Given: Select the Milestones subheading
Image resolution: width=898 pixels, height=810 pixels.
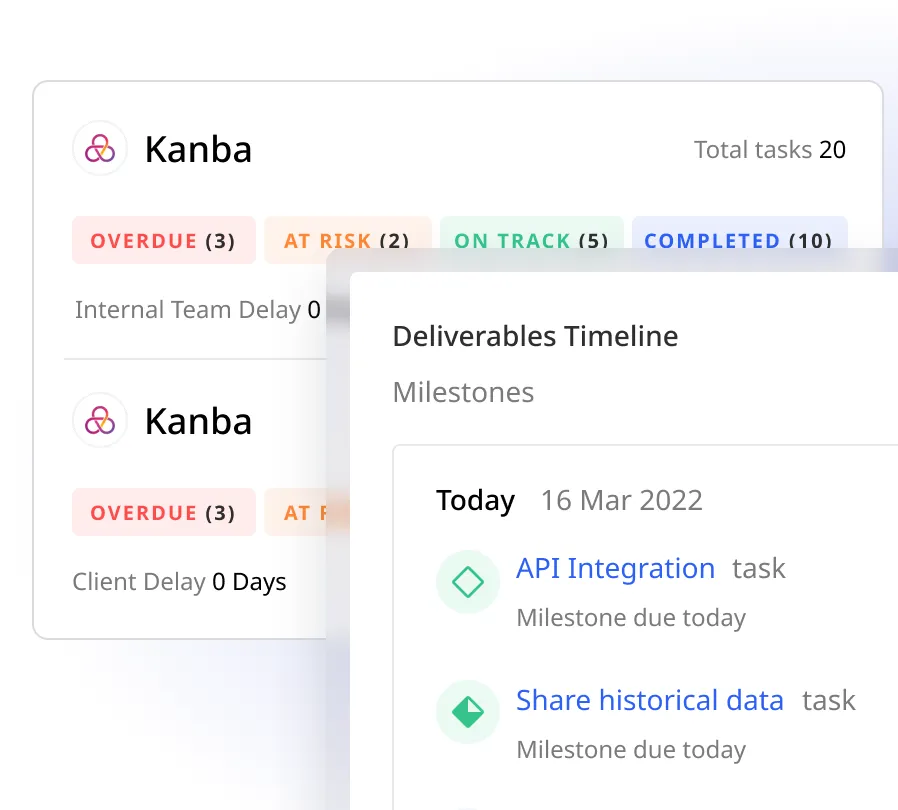Looking at the screenshot, I should click(x=463, y=392).
